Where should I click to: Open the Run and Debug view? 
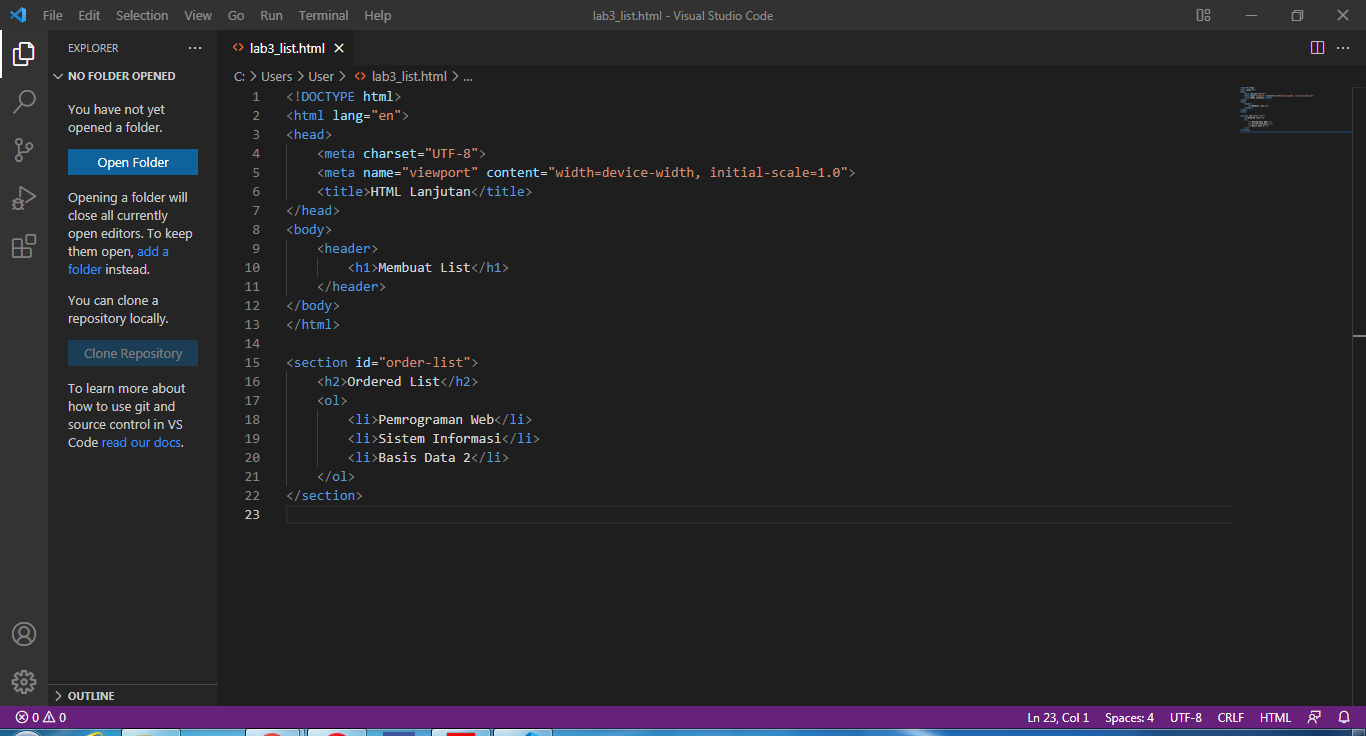[x=24, y=197]
